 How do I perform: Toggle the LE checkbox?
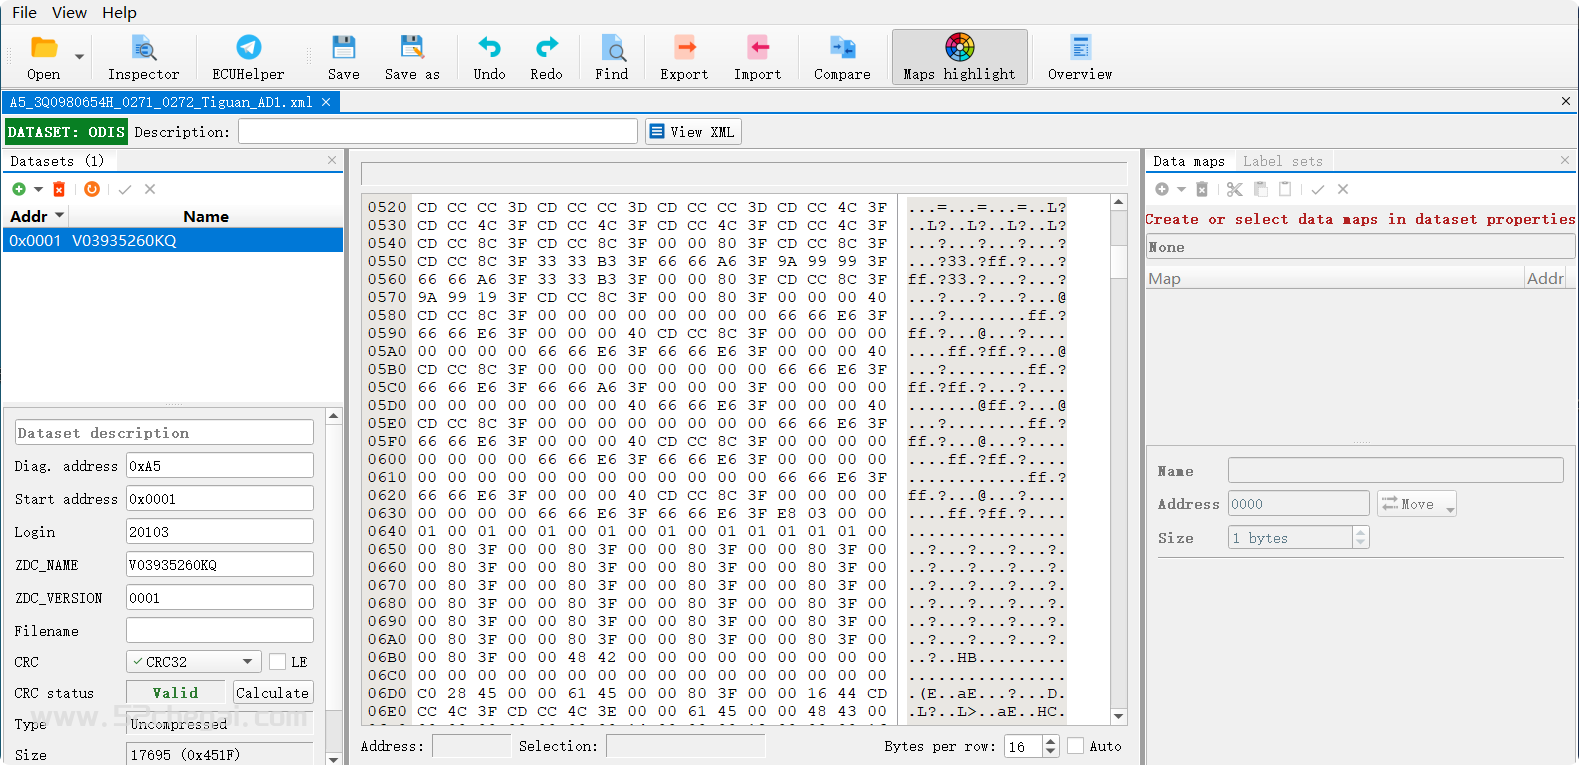278,662
